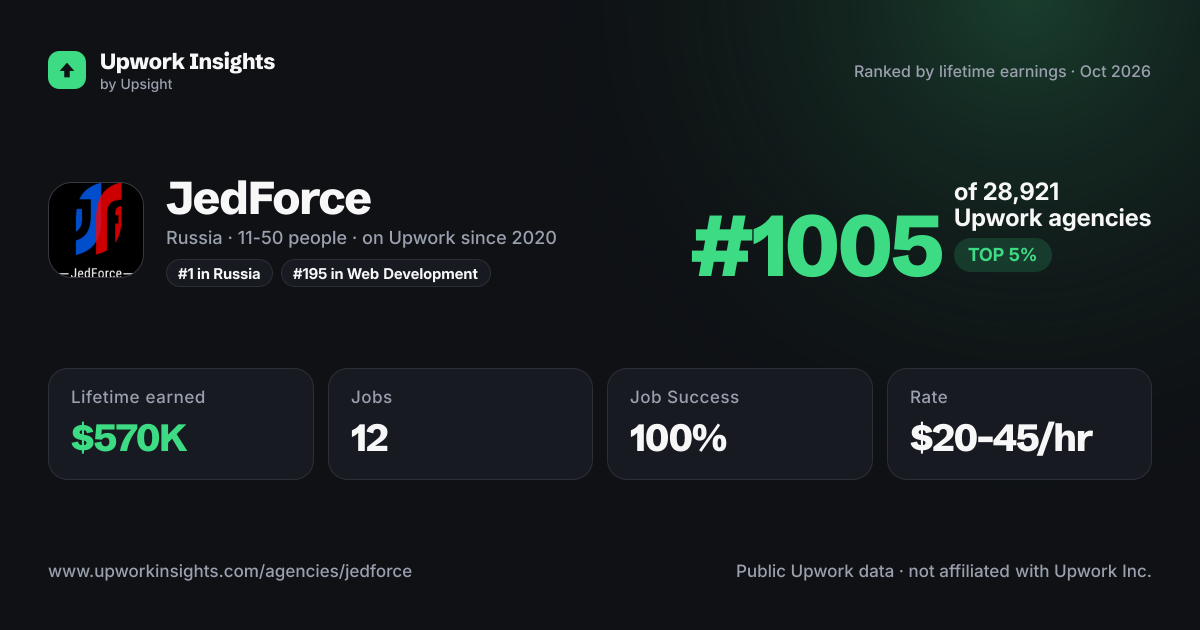Click the TOP 5% badge

pos(1002,255)
